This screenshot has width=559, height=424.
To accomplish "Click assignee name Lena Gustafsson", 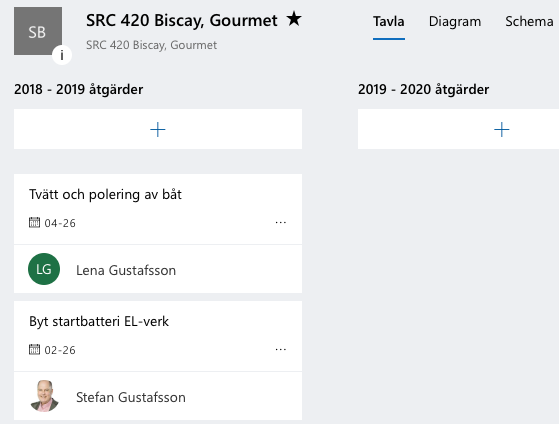I will click(126, 270).
